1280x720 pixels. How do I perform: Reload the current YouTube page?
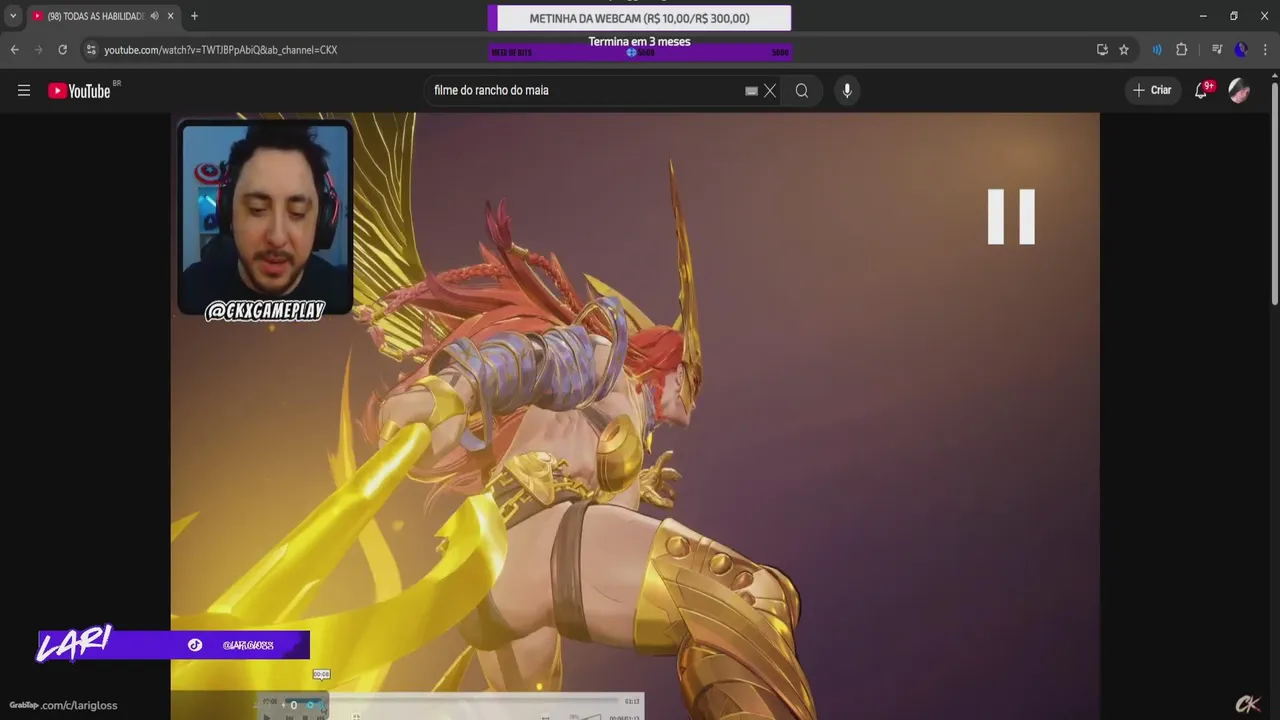point(62,50)
